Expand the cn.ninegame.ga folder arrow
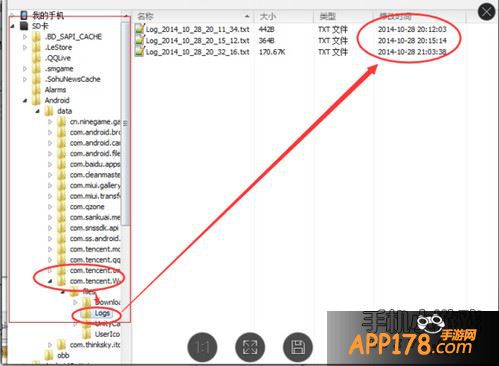 (x=50, y=122)
